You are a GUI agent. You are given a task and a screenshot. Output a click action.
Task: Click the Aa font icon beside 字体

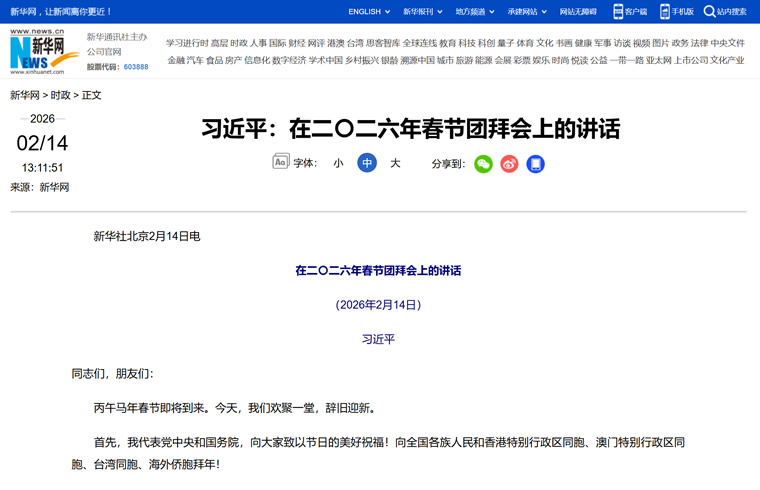281,162
